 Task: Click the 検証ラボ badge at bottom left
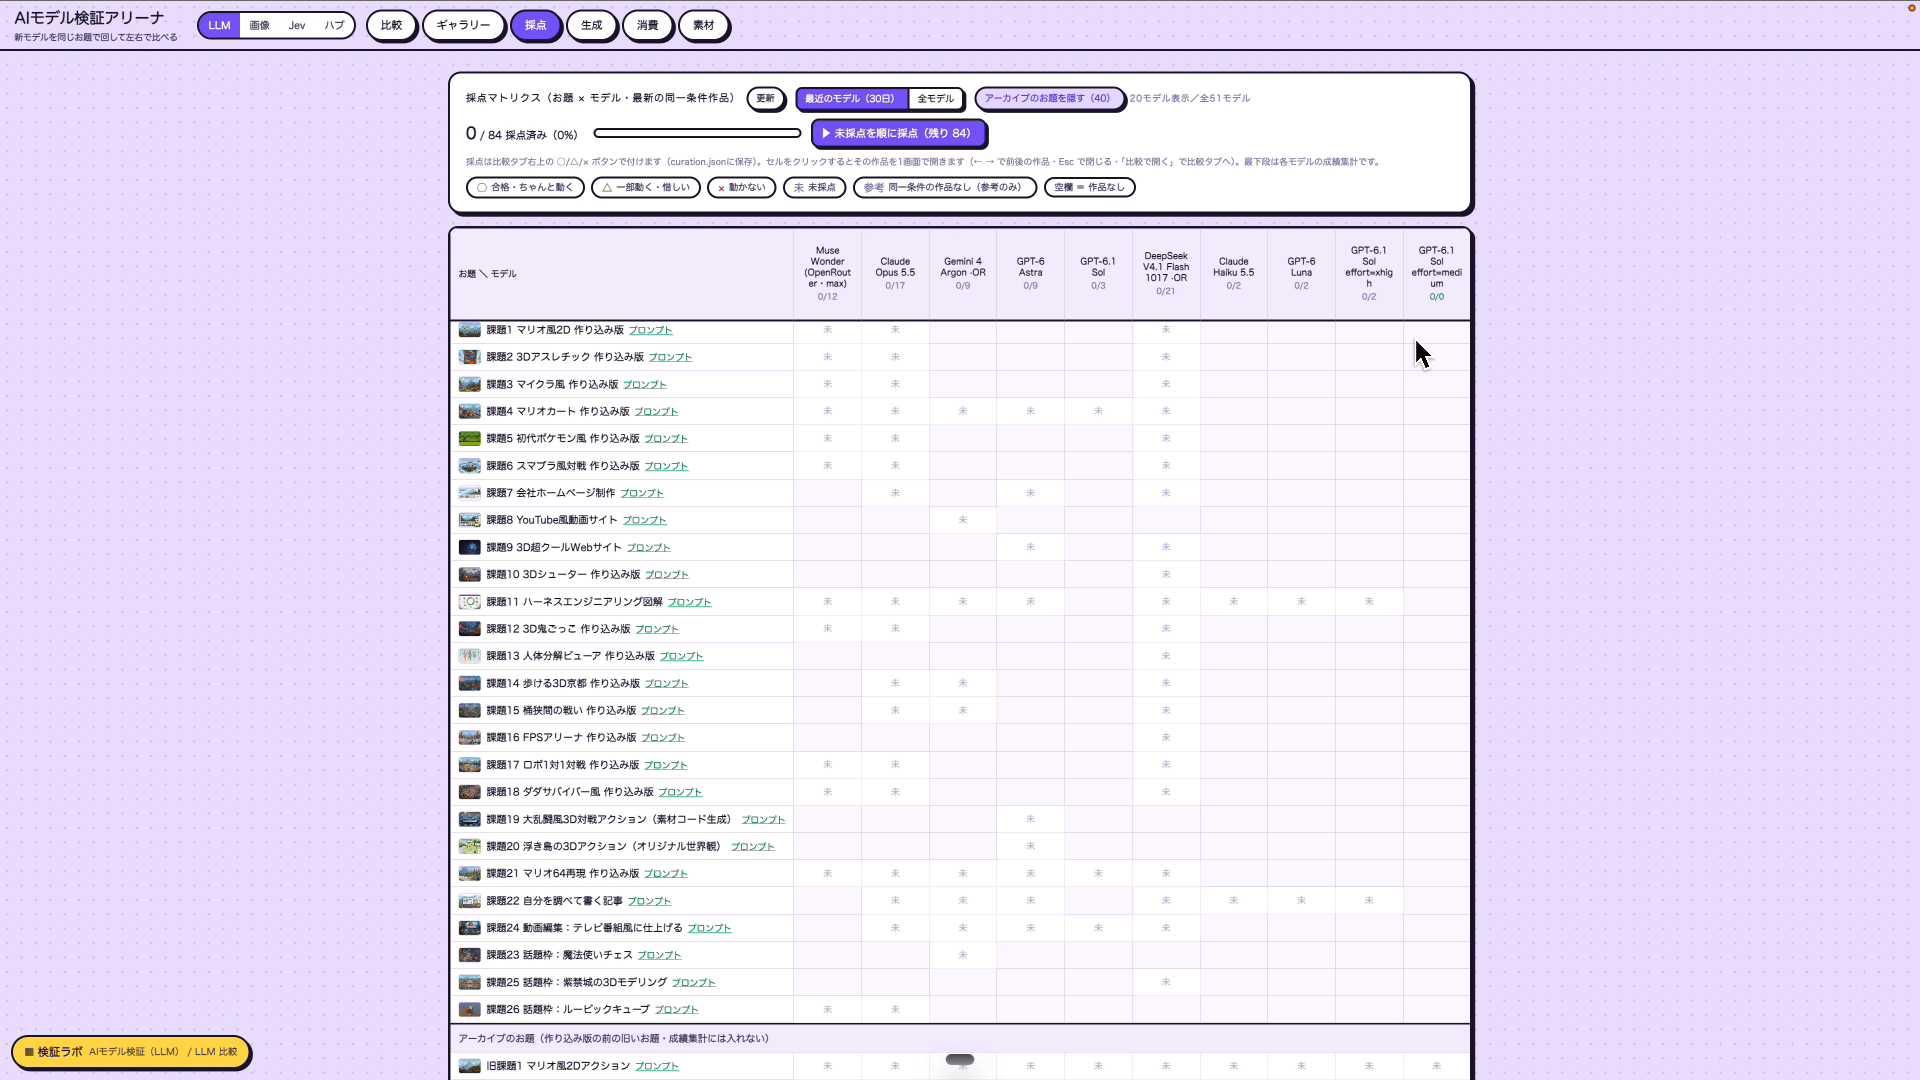131,1052
